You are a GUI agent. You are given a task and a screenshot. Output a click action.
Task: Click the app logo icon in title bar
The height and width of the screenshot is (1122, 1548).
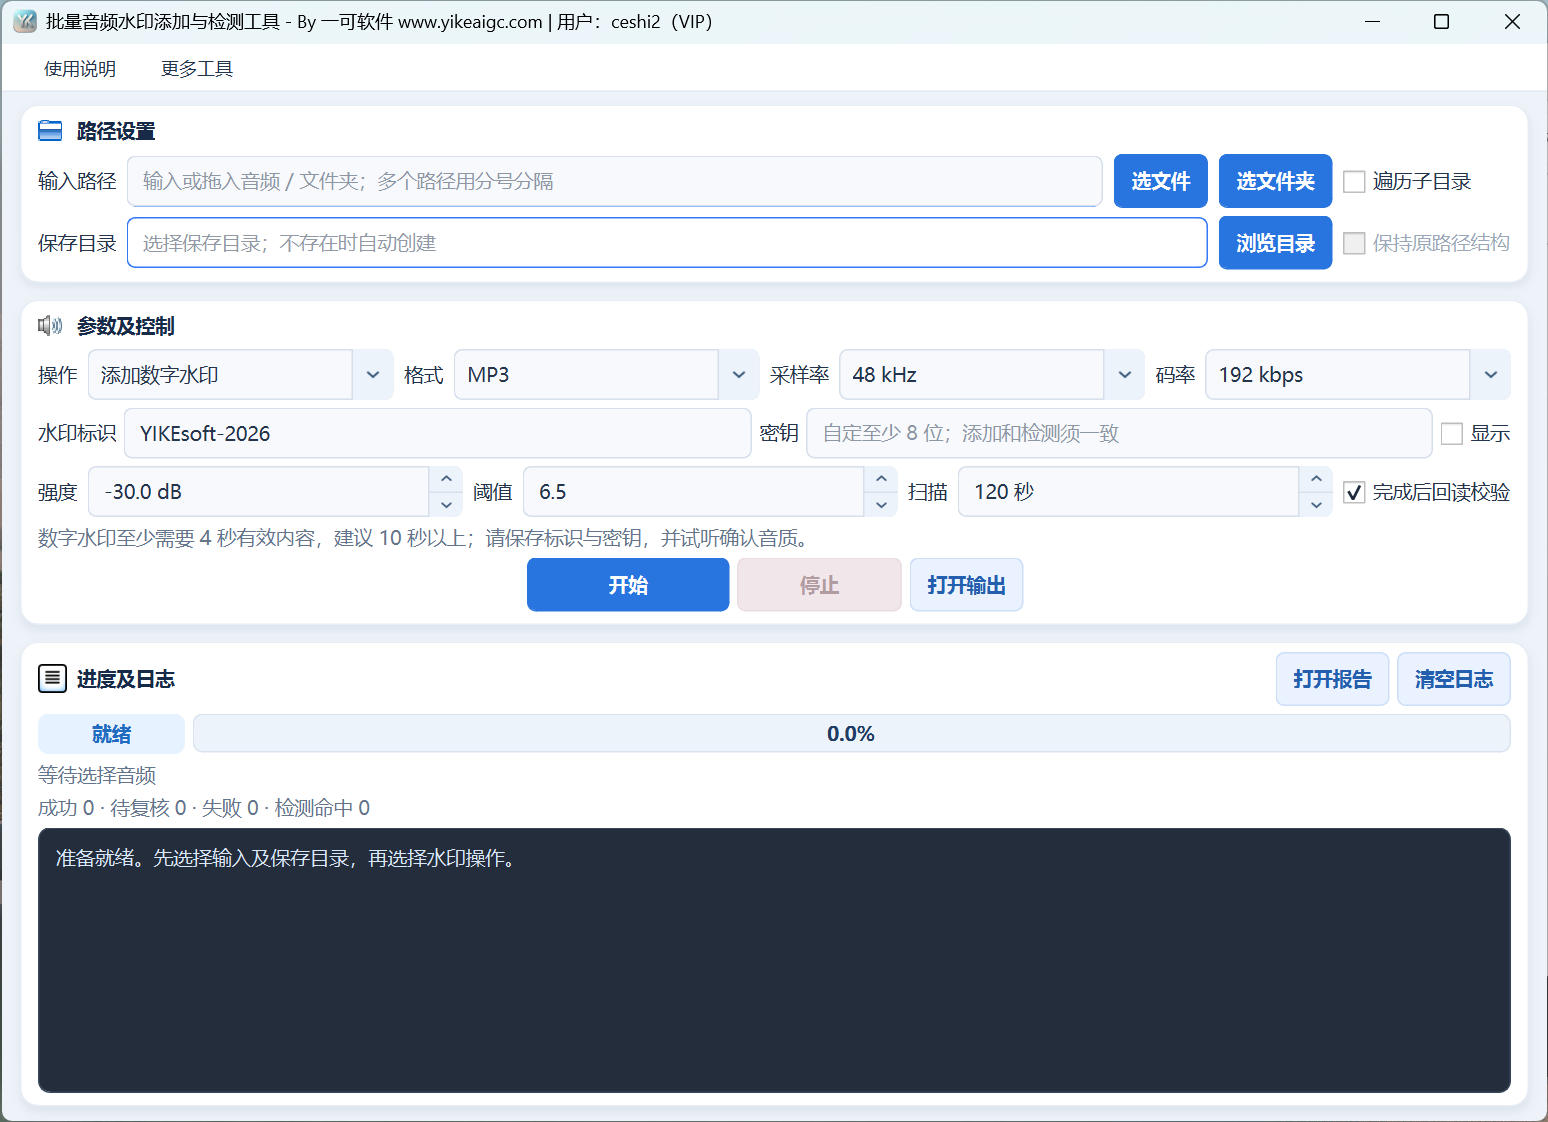coord(24,21)
